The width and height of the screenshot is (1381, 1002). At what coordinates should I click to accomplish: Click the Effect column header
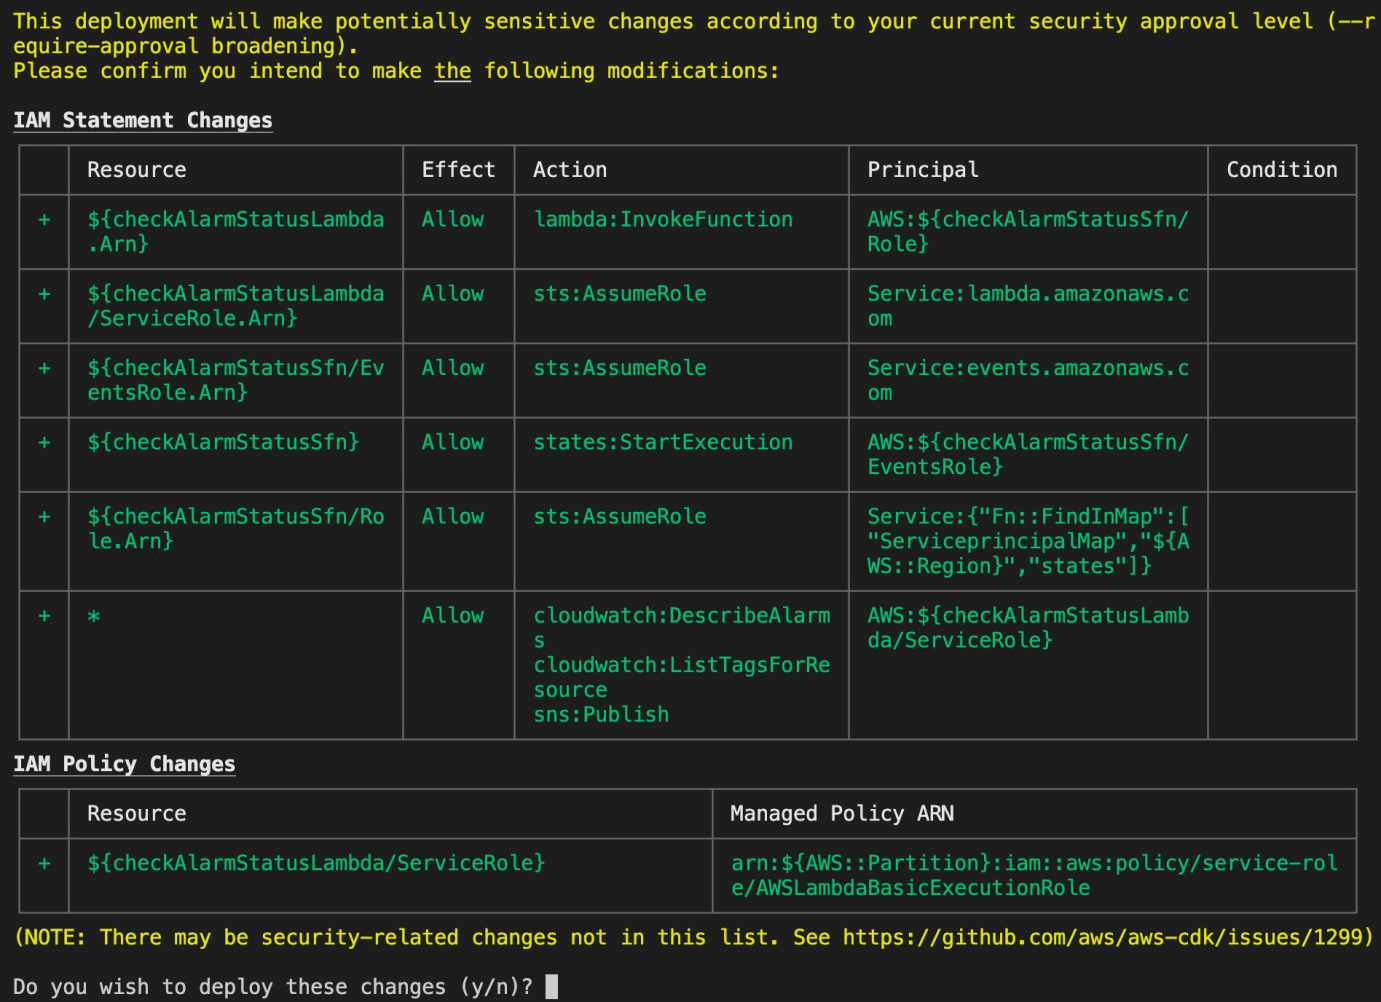point(457,170)
